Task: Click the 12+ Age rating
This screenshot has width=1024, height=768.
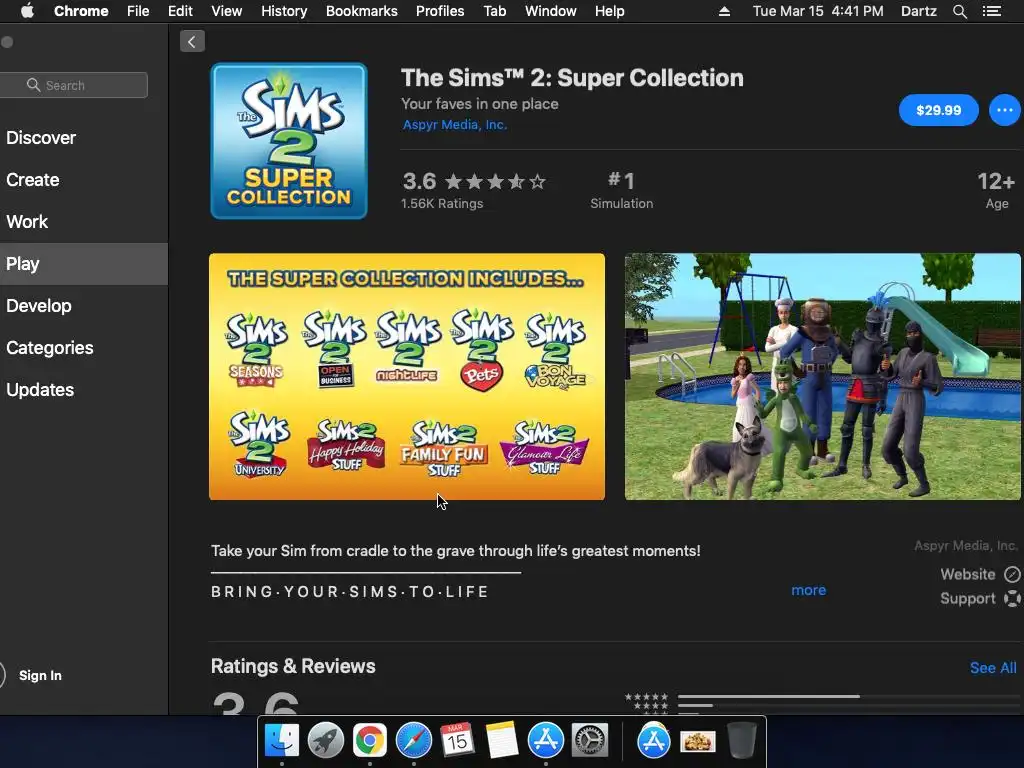Action: (996, 190)
